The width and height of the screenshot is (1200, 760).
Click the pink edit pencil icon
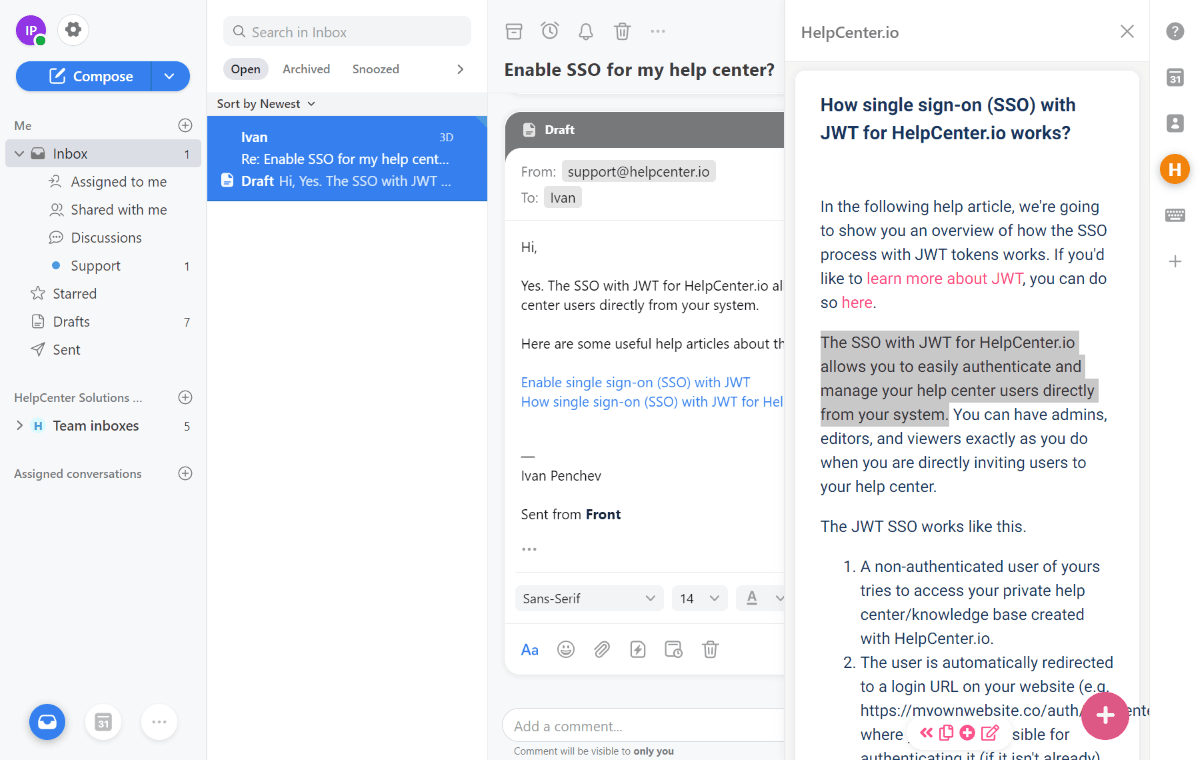(x=990, y=733)
